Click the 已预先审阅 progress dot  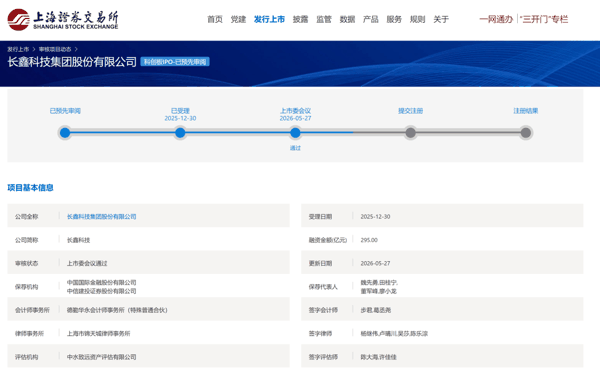click(x=65, y=133)
